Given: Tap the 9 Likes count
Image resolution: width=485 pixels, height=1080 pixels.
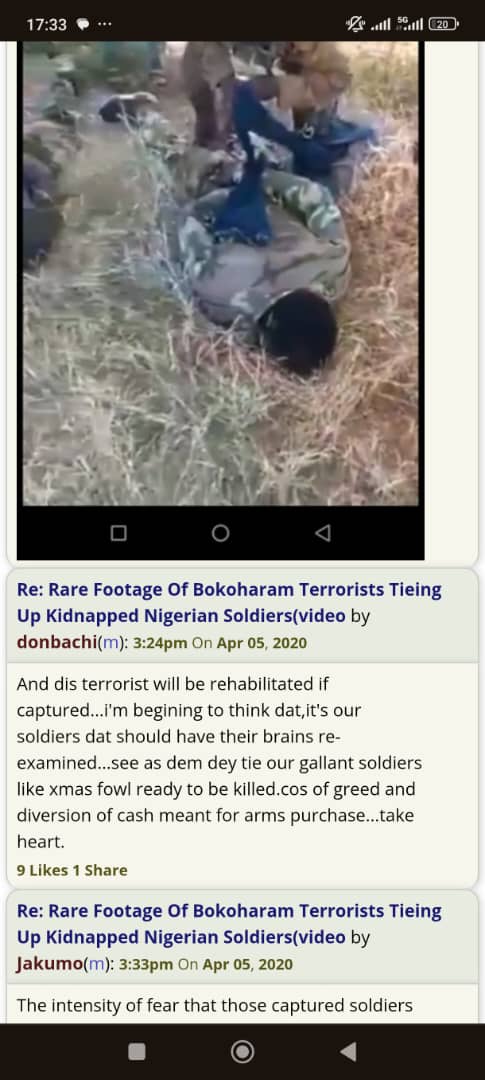Looking at the screenshot, I should tap(43, 870).
